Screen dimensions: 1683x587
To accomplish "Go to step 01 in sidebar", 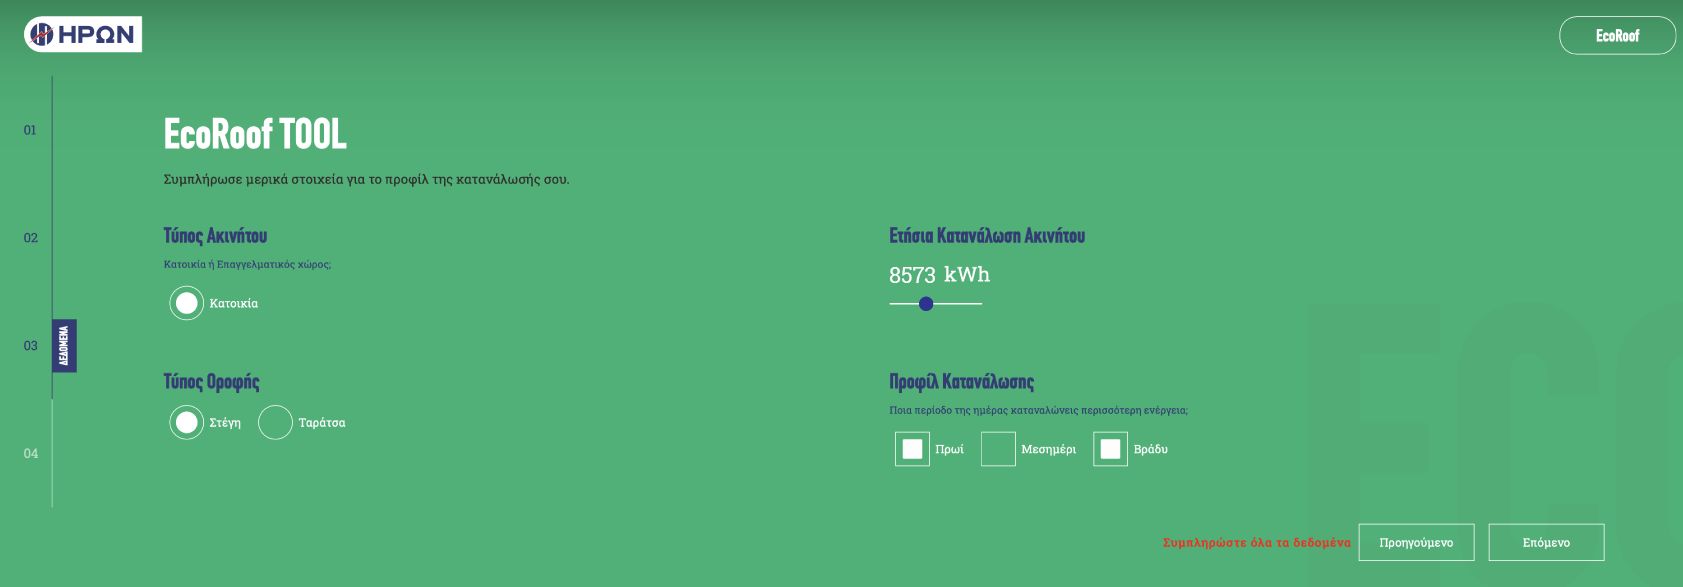I will 30,130.
